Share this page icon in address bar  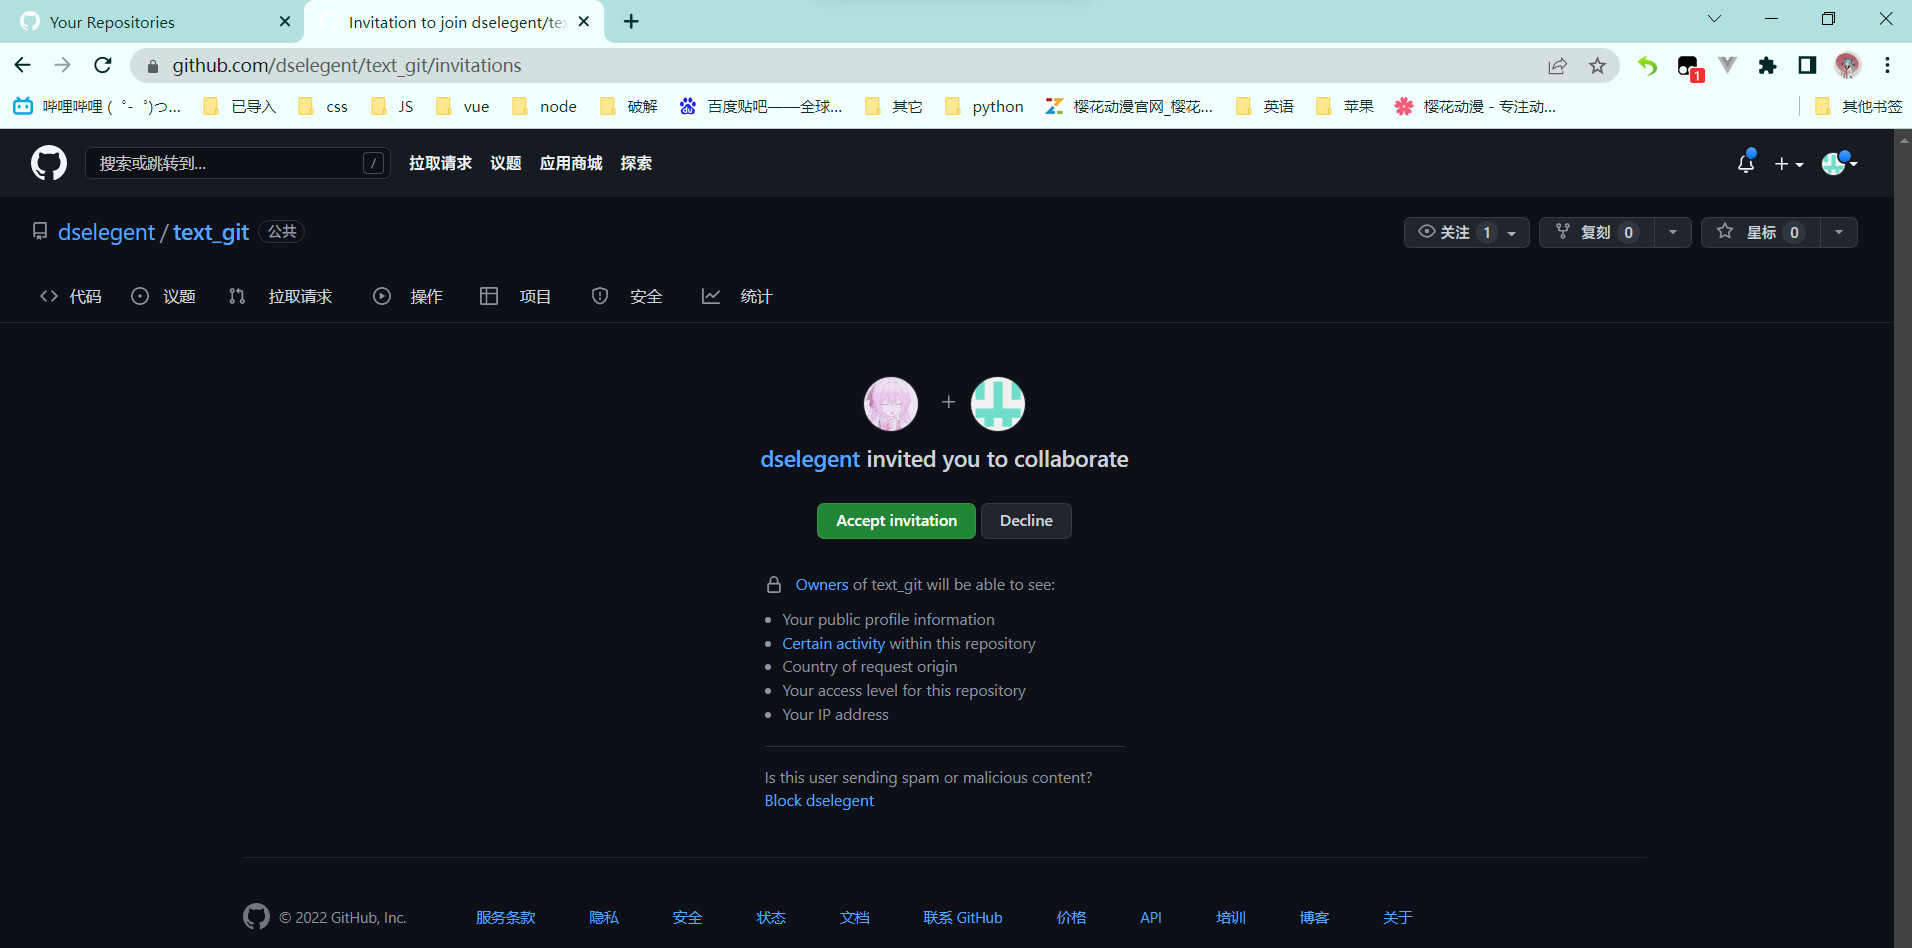[1557, 66]
